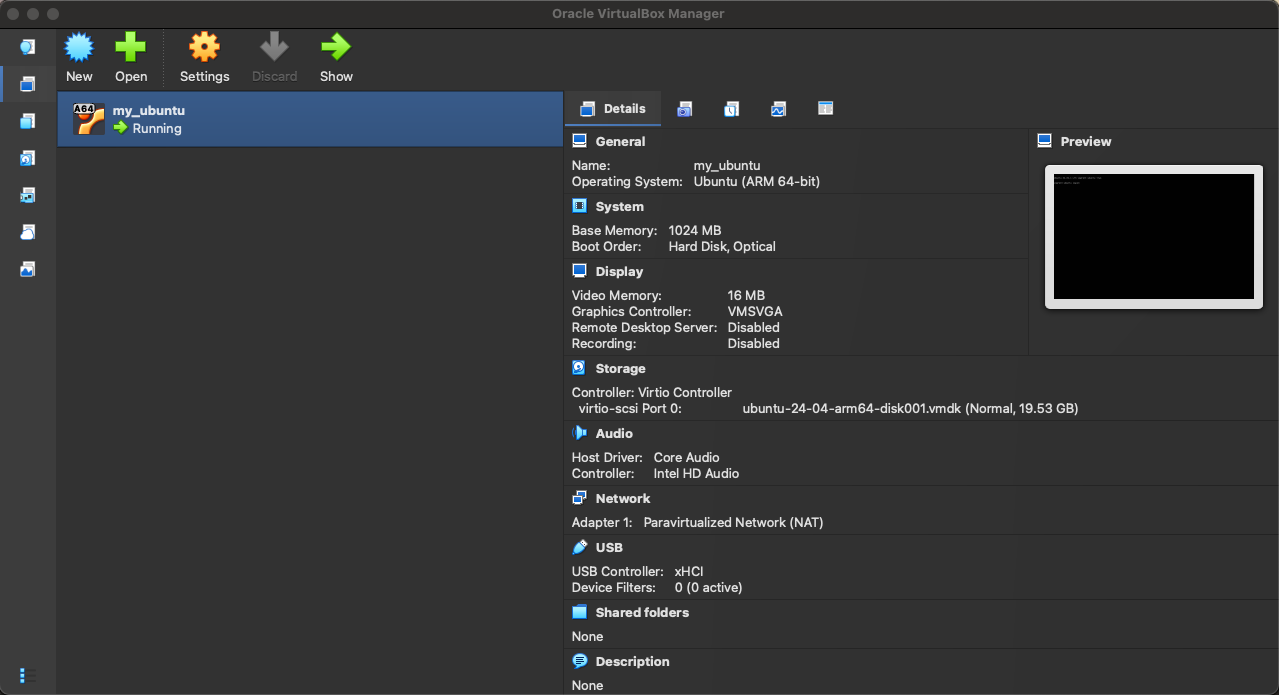1279x695 pixels.
Task: Click the Preview section monitor icon
Action: (1045, 141)
